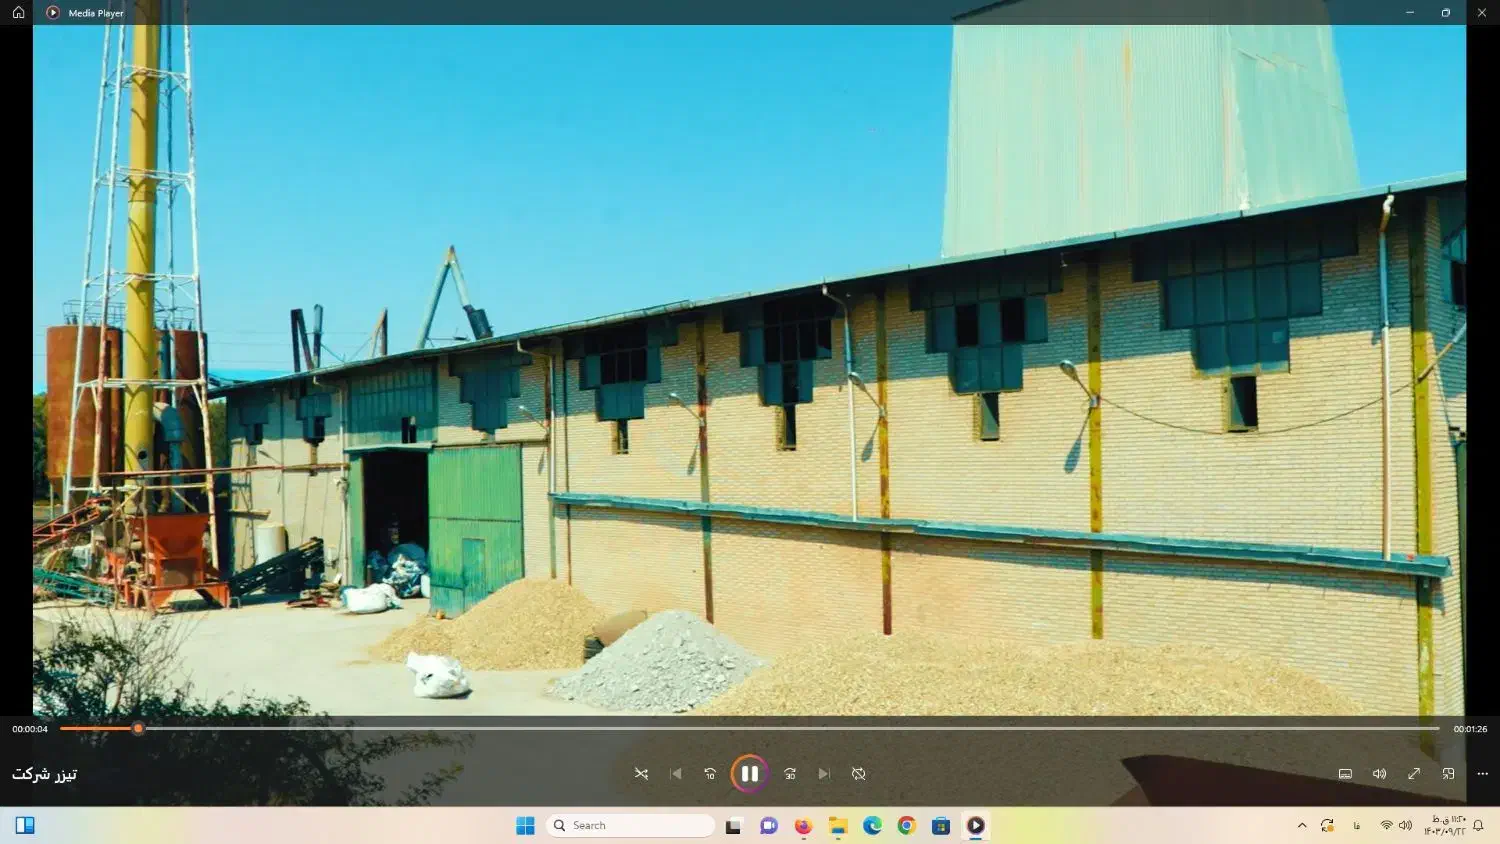Viewport: 1500px width, 844px height.
Task: Pause the playing video
Action: (749, 774)
